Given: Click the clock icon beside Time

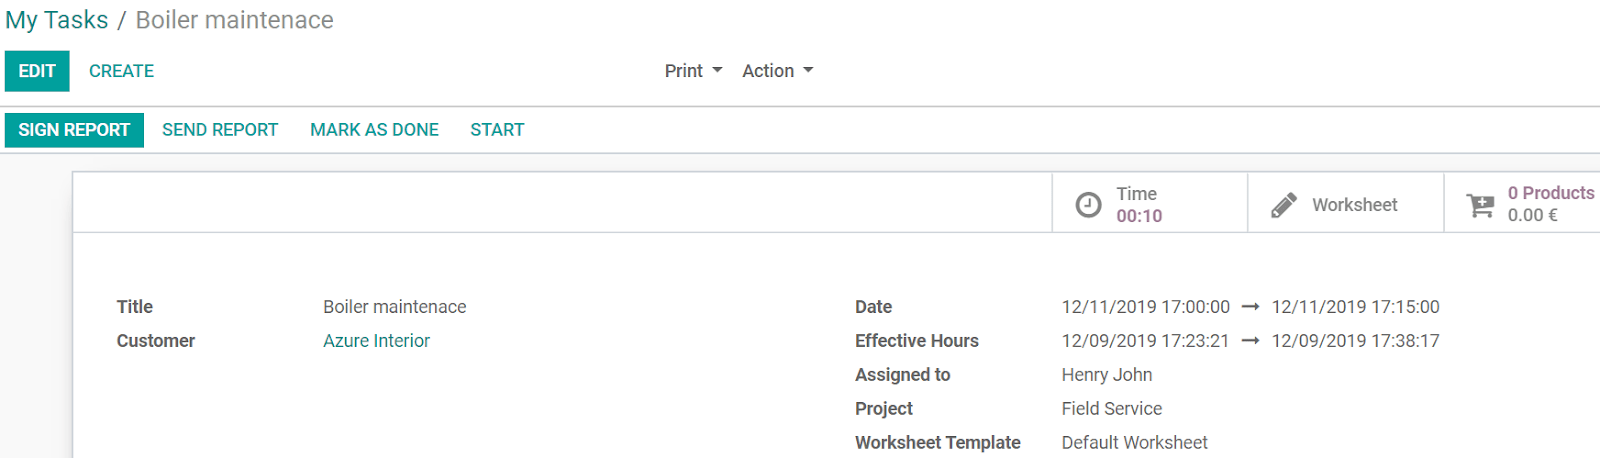Looking at the screenshot, I should [x=1088, y=205].
